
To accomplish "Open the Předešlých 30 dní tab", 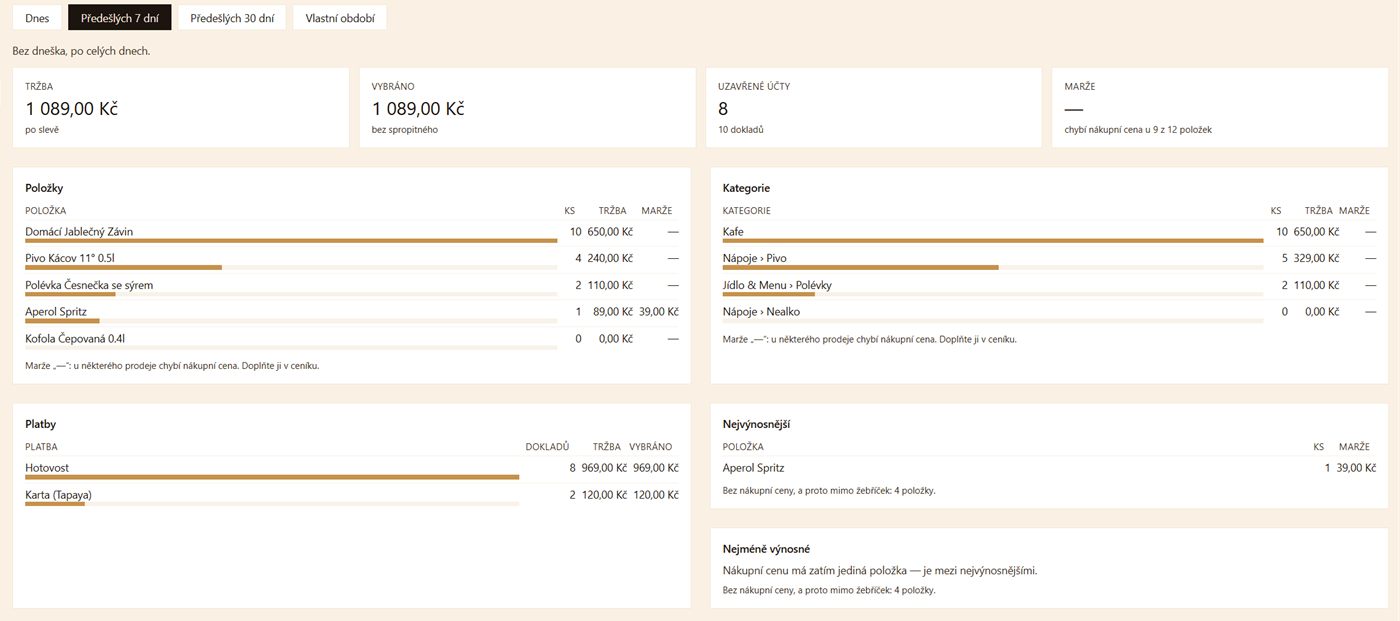I will (232, 18).
